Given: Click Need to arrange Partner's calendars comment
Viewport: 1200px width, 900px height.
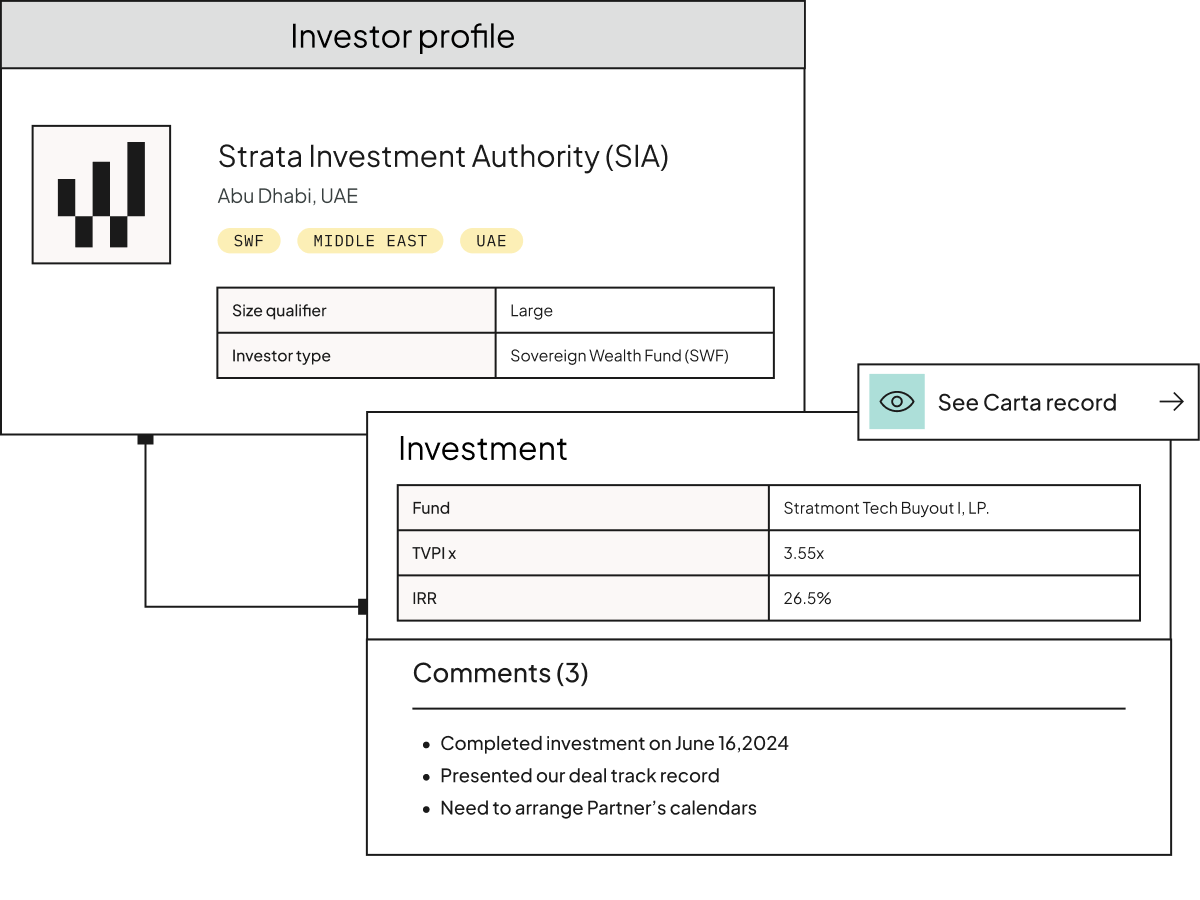Looking at the screenshot, I should point(598,807).
